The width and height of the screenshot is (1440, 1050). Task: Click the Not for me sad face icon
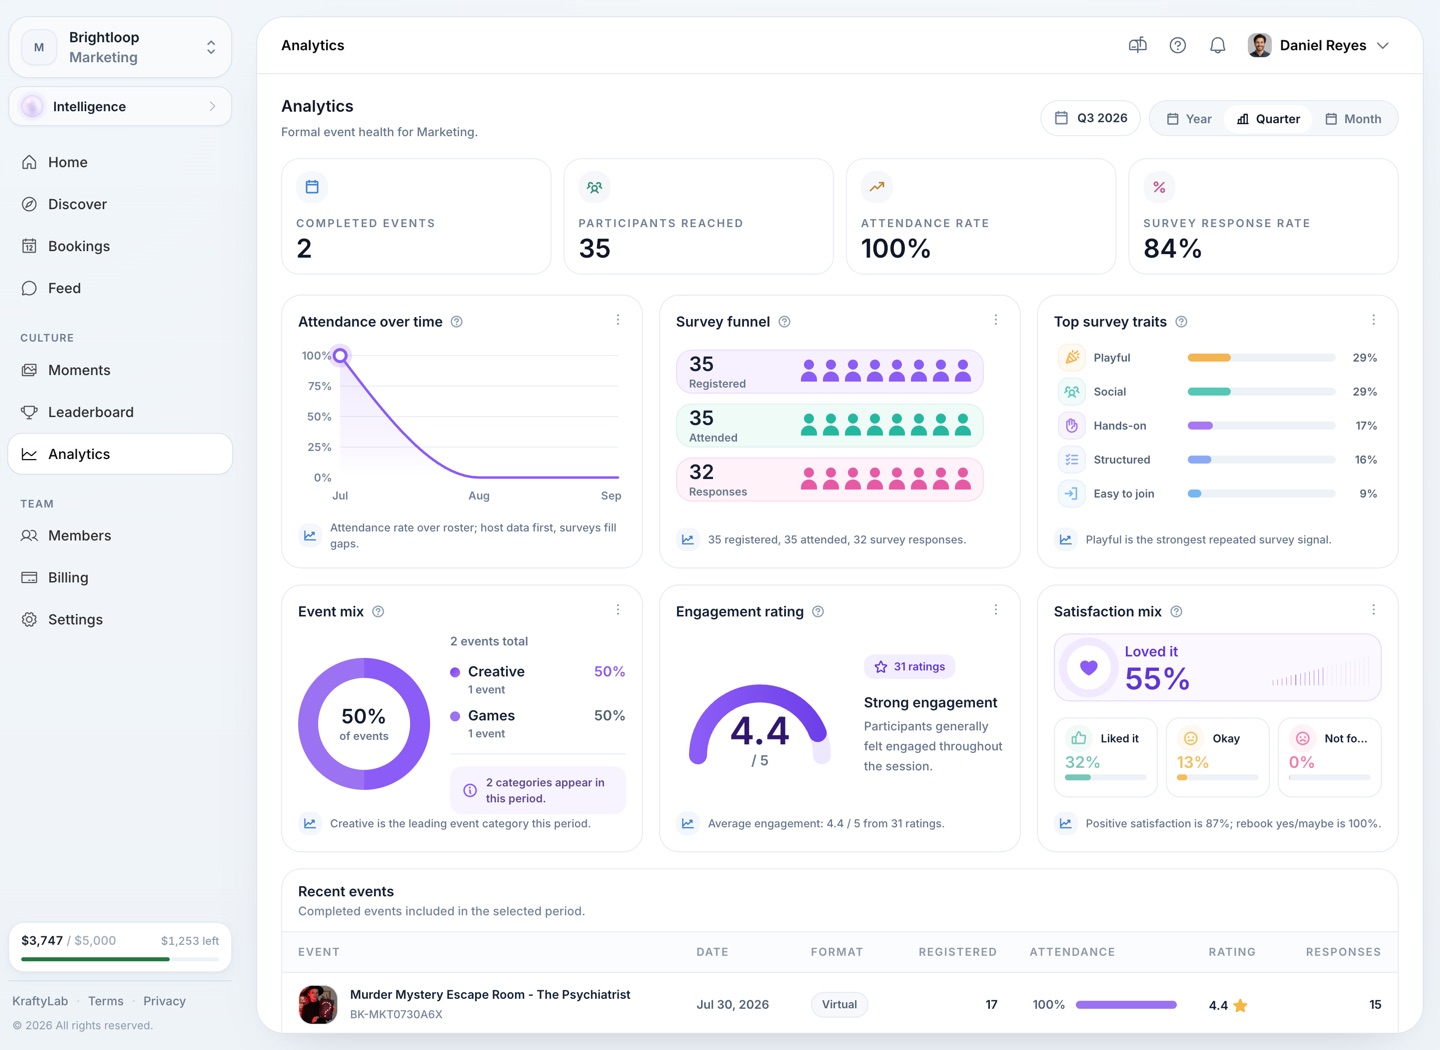pos(1303,738)
